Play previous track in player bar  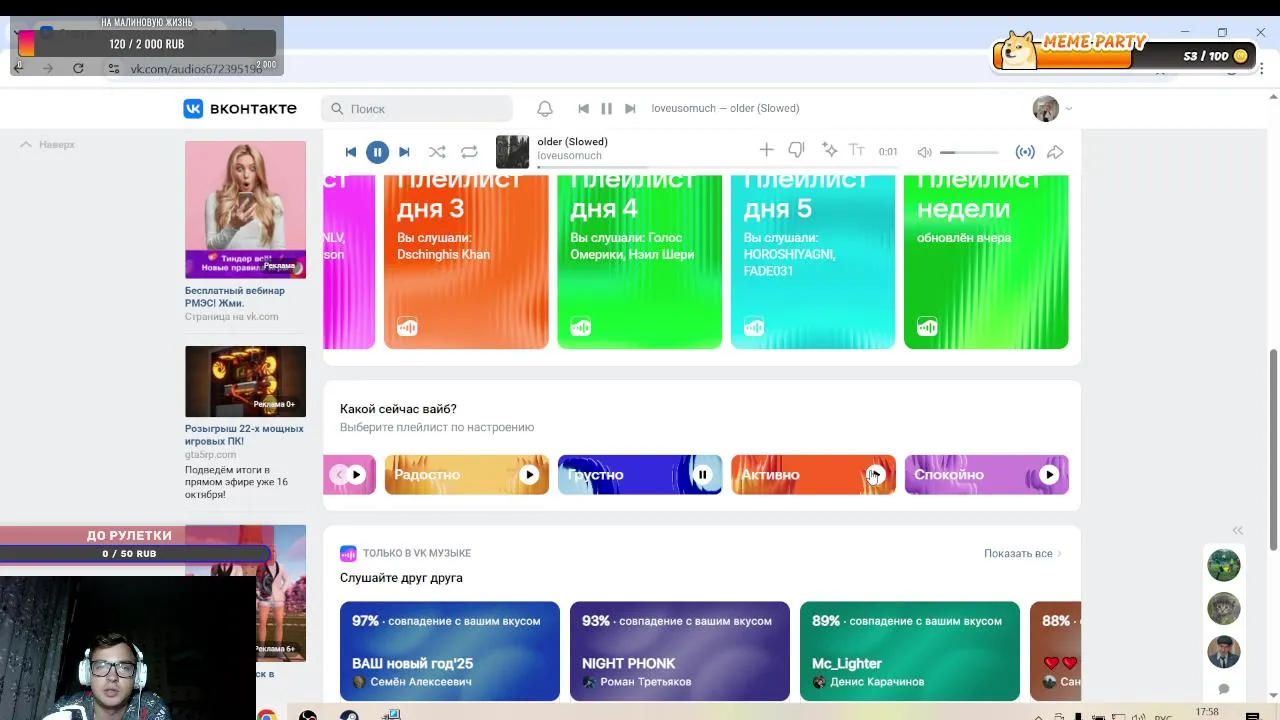350,152
